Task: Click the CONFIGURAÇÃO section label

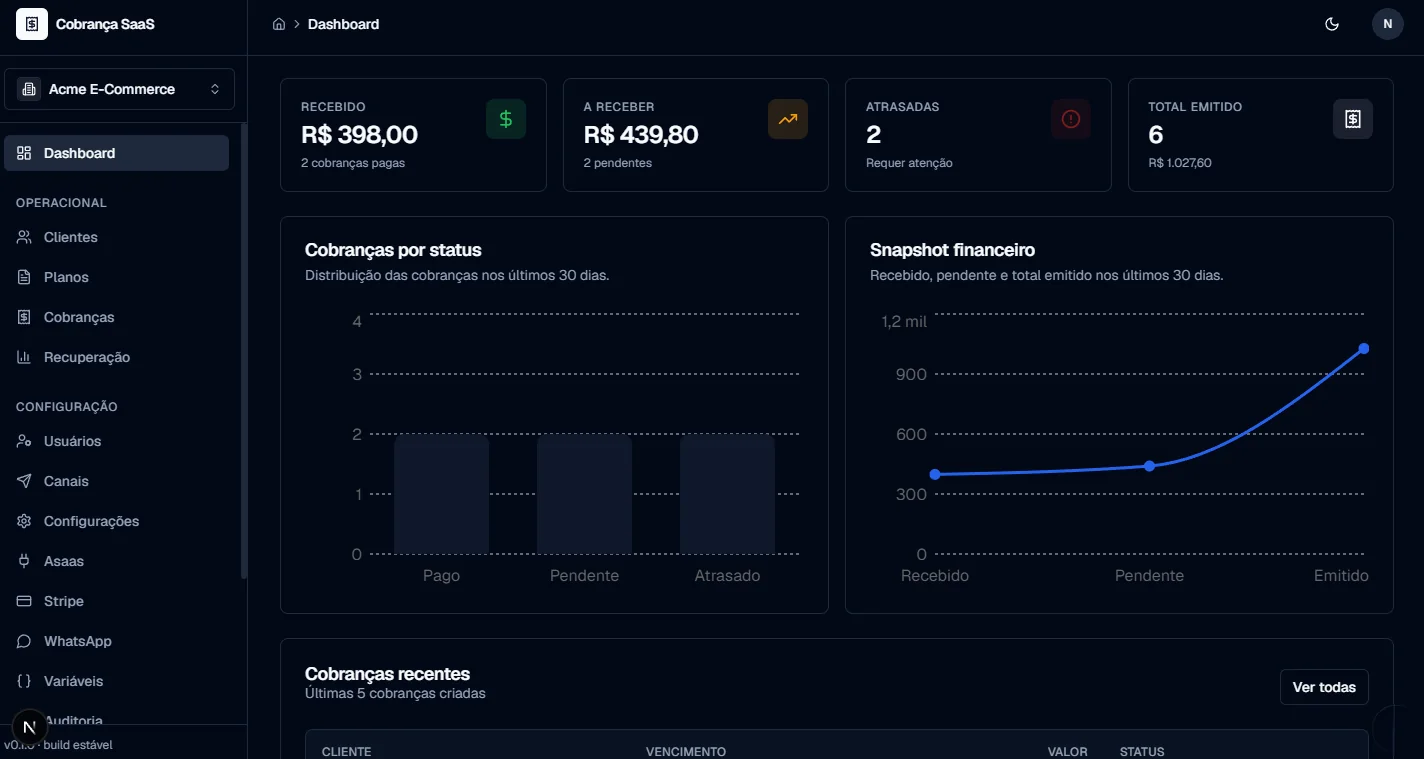Action: (x=67, y=407)
